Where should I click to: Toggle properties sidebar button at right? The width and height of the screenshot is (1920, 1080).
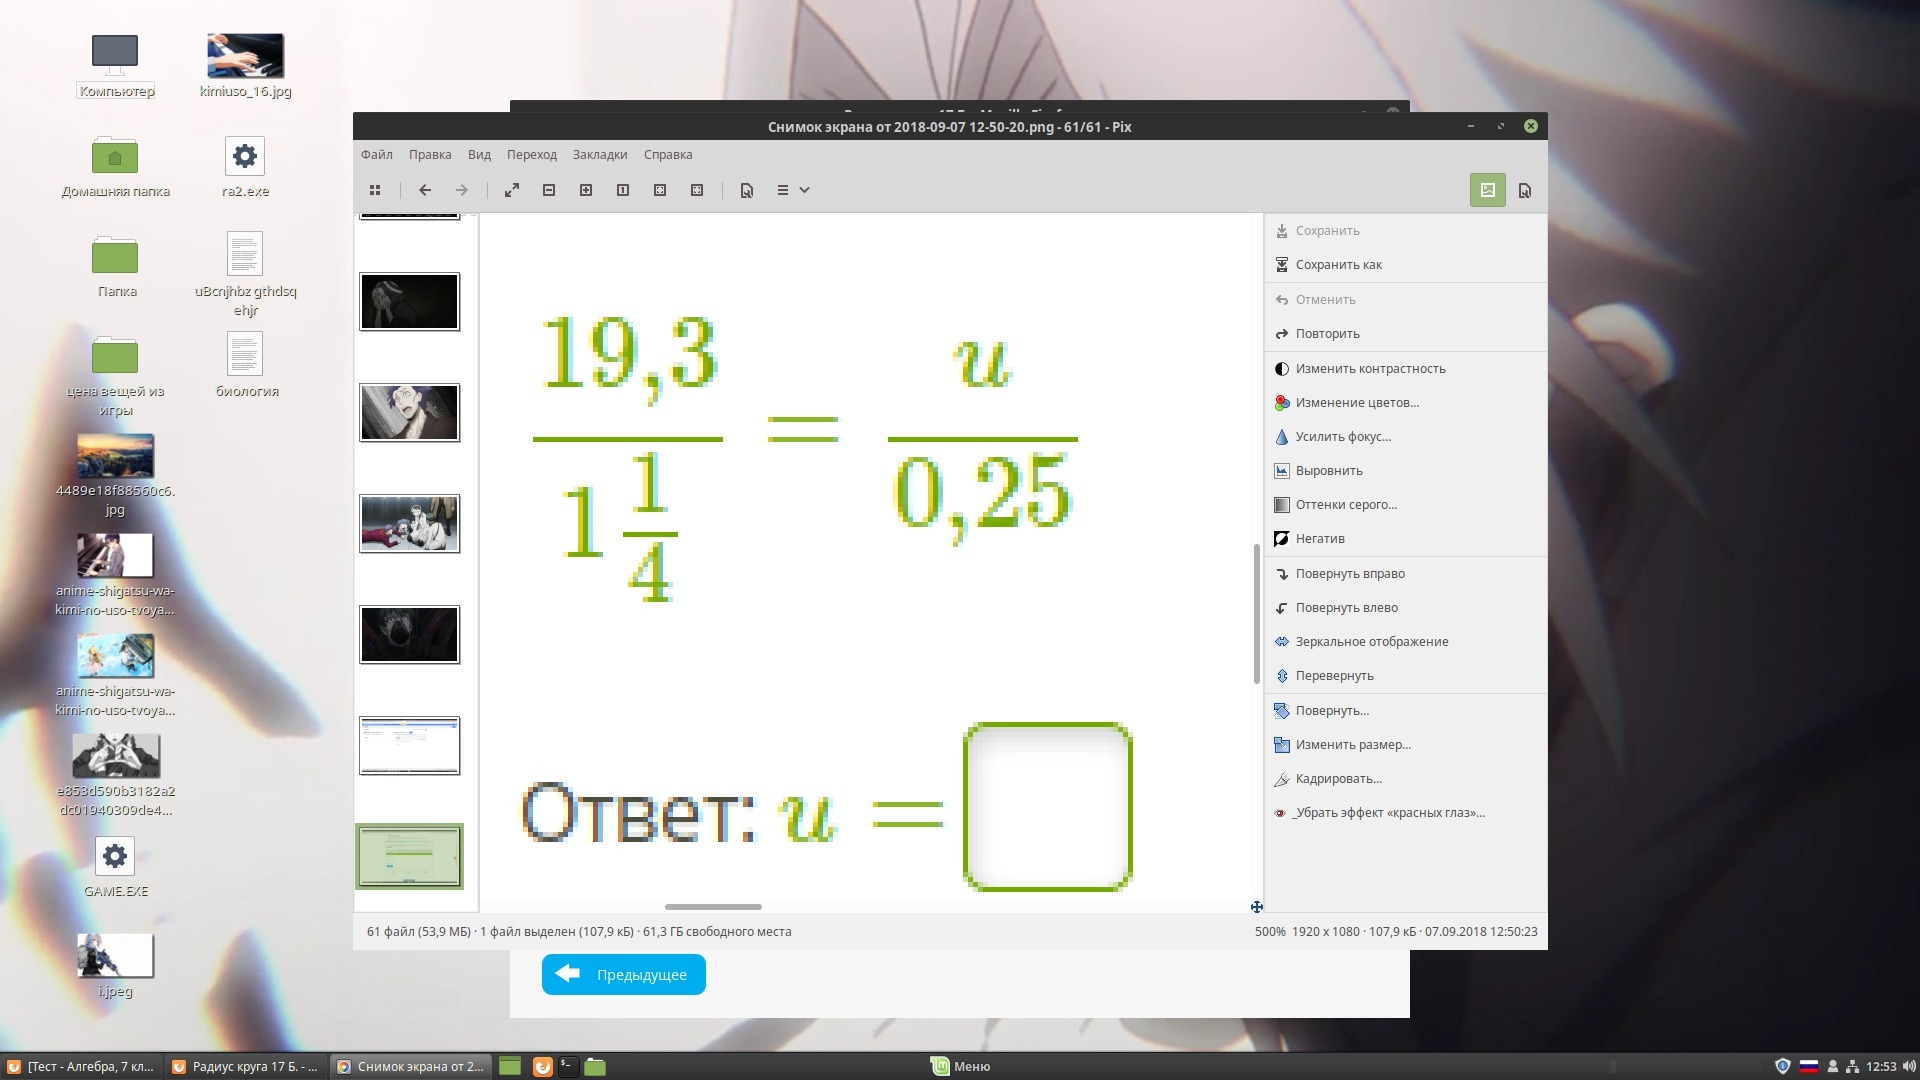(x=1525, y=190)
